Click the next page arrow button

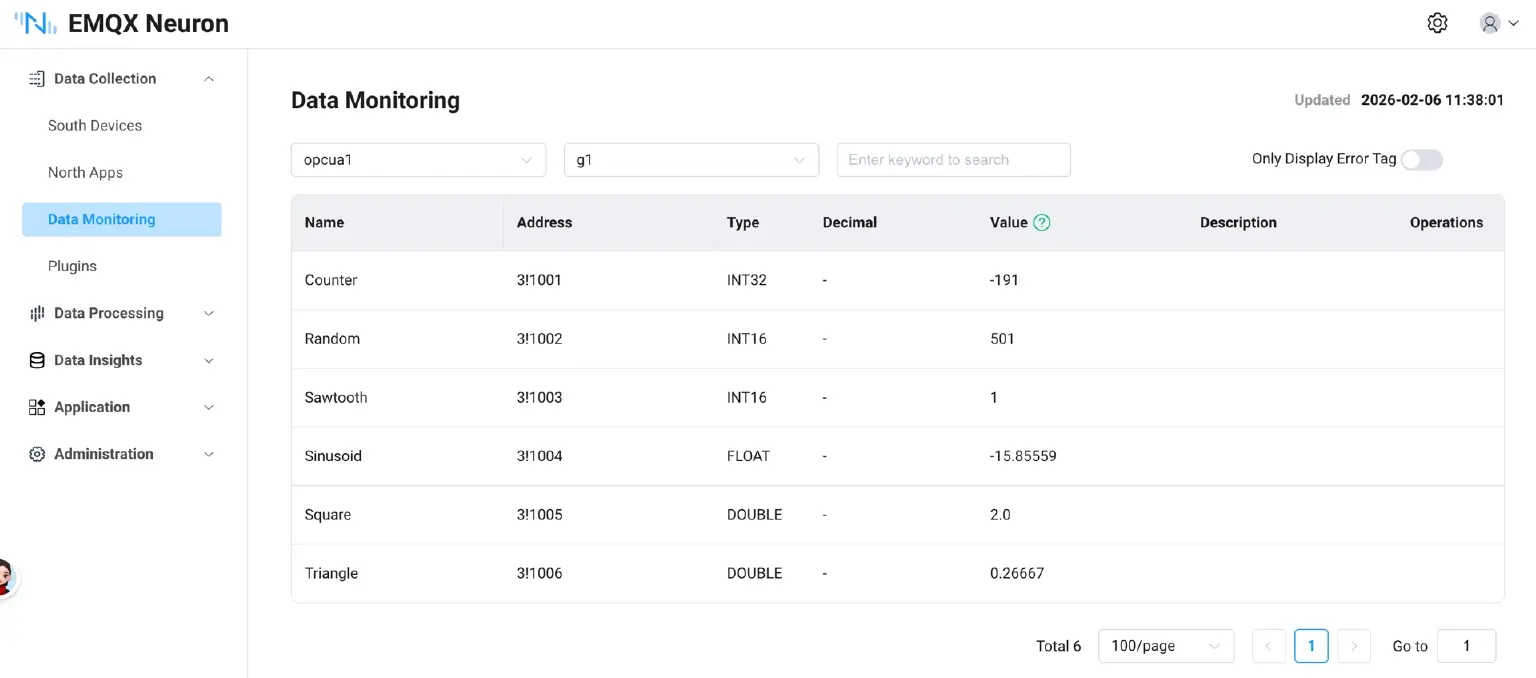1353,646
